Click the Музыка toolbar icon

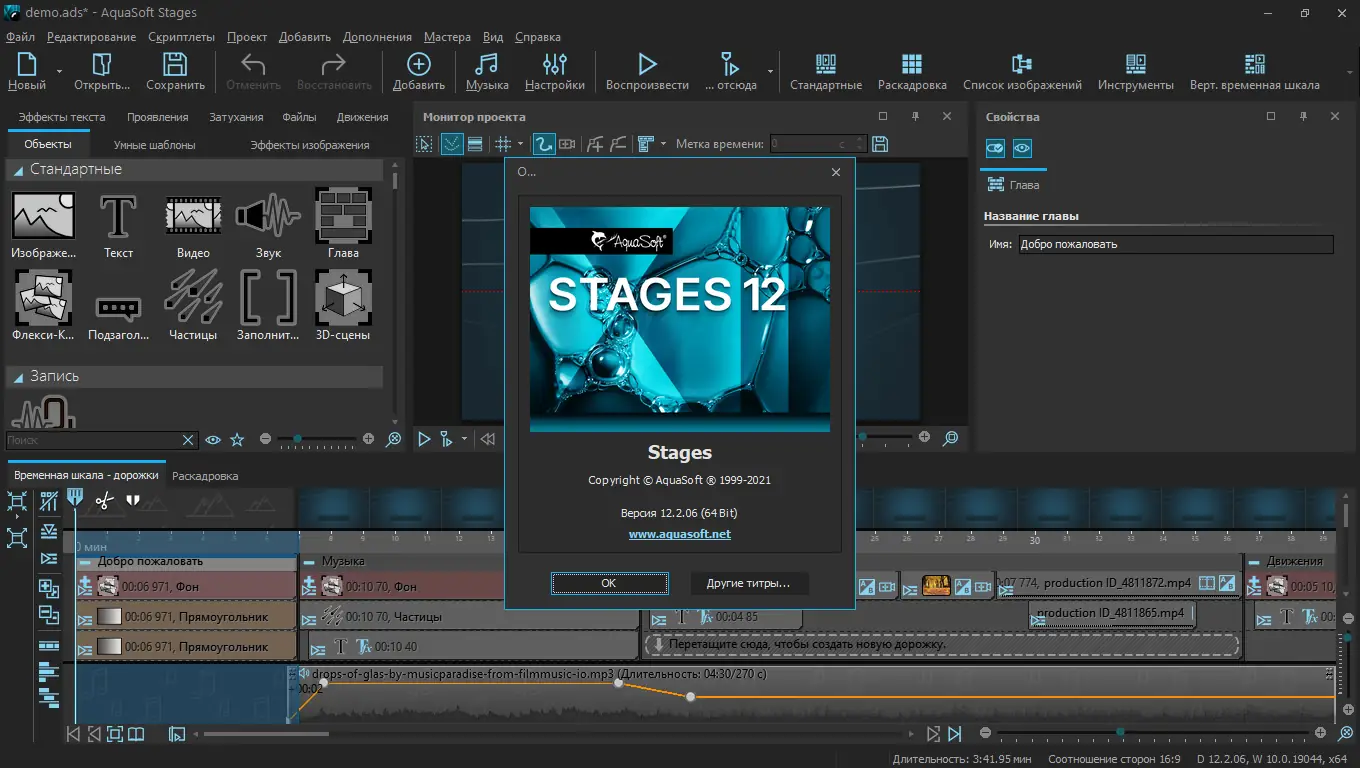tap(487, 64)
